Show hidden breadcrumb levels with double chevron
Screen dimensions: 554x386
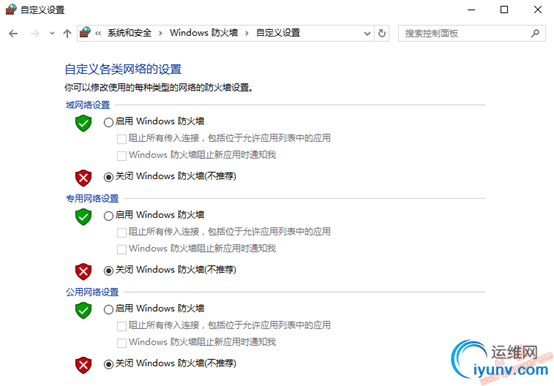98,33
